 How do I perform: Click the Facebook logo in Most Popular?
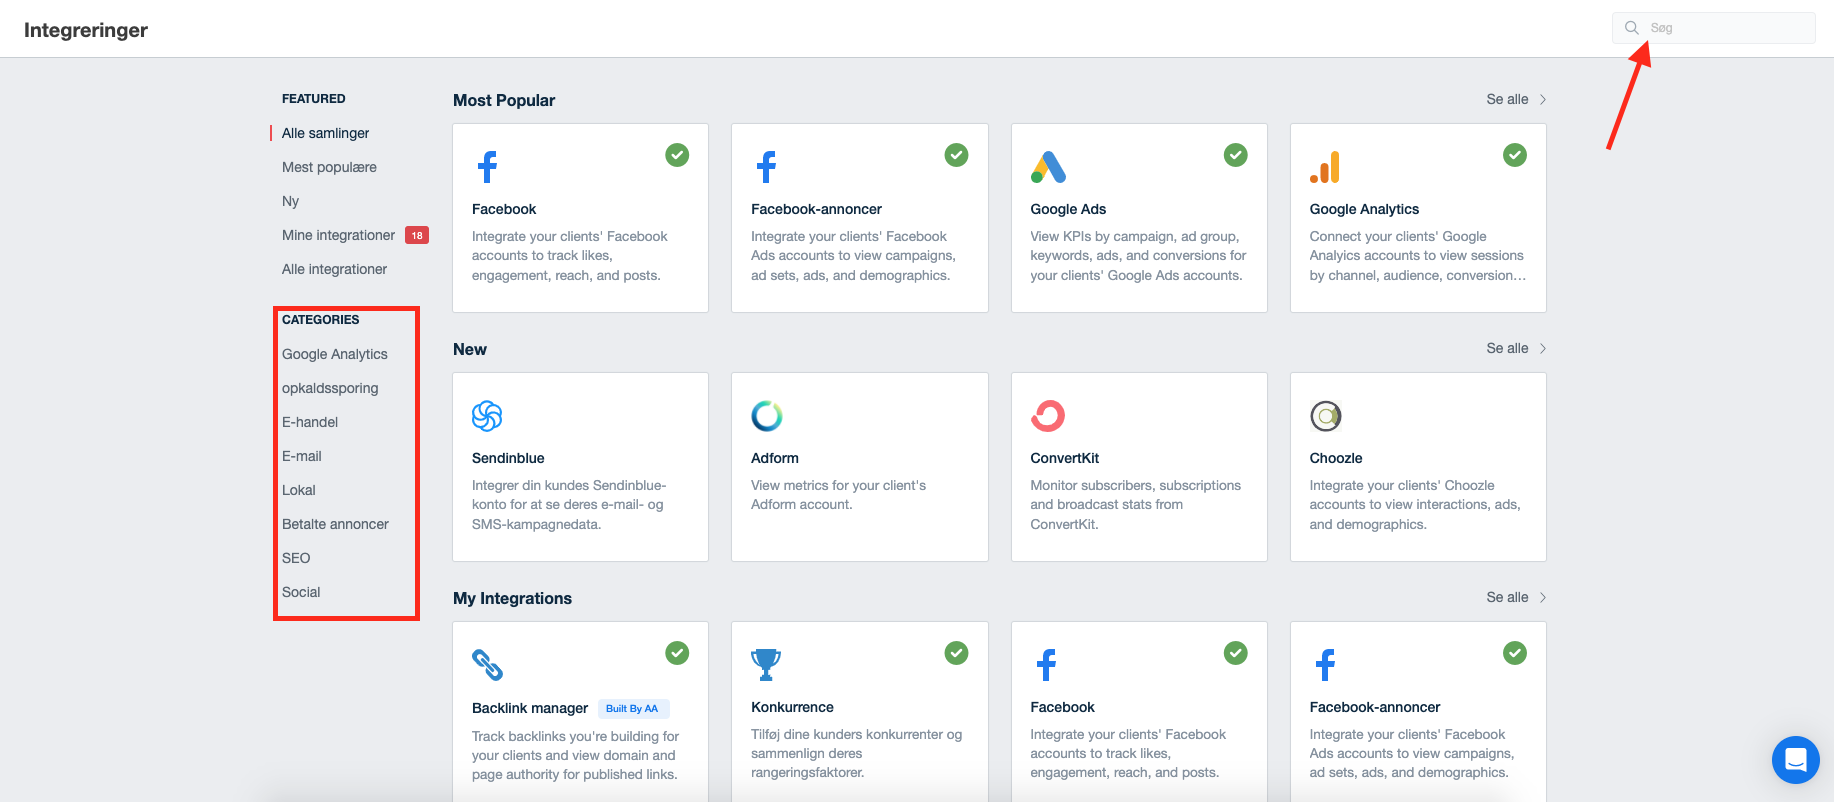click(x=487, y=167)
